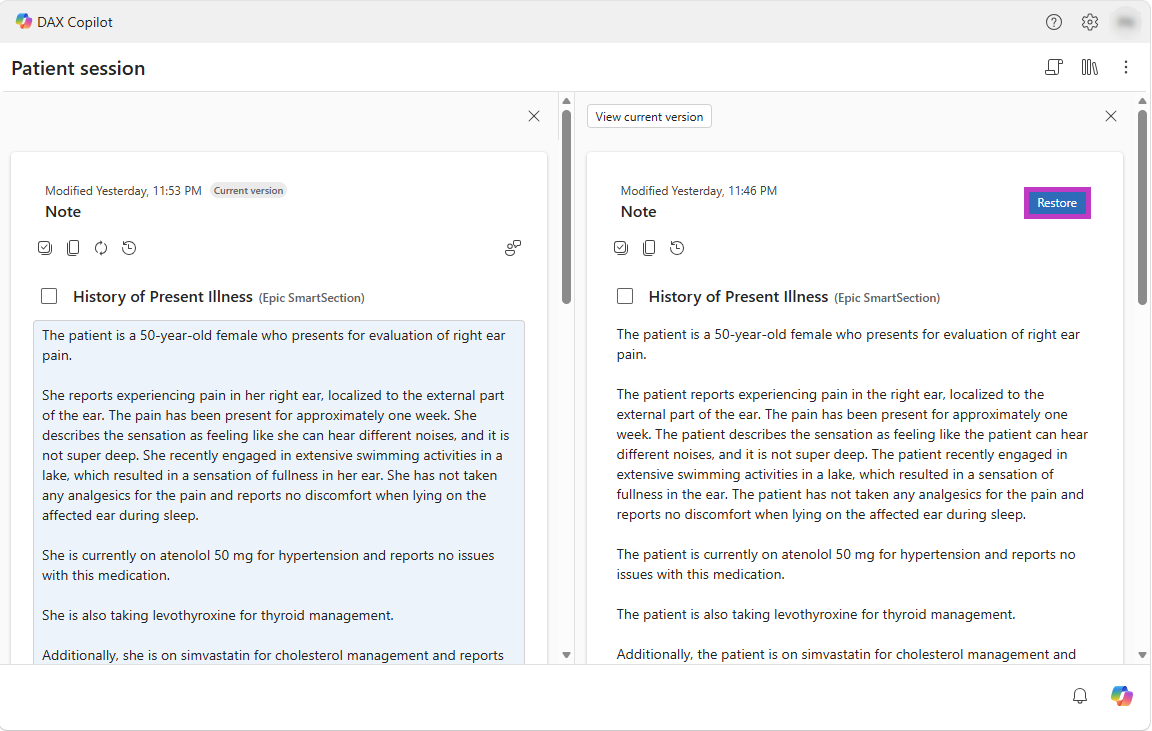Click the View current version button
Image resolution: width=1152 pixels, height=731 pixels.
(649, 116)
